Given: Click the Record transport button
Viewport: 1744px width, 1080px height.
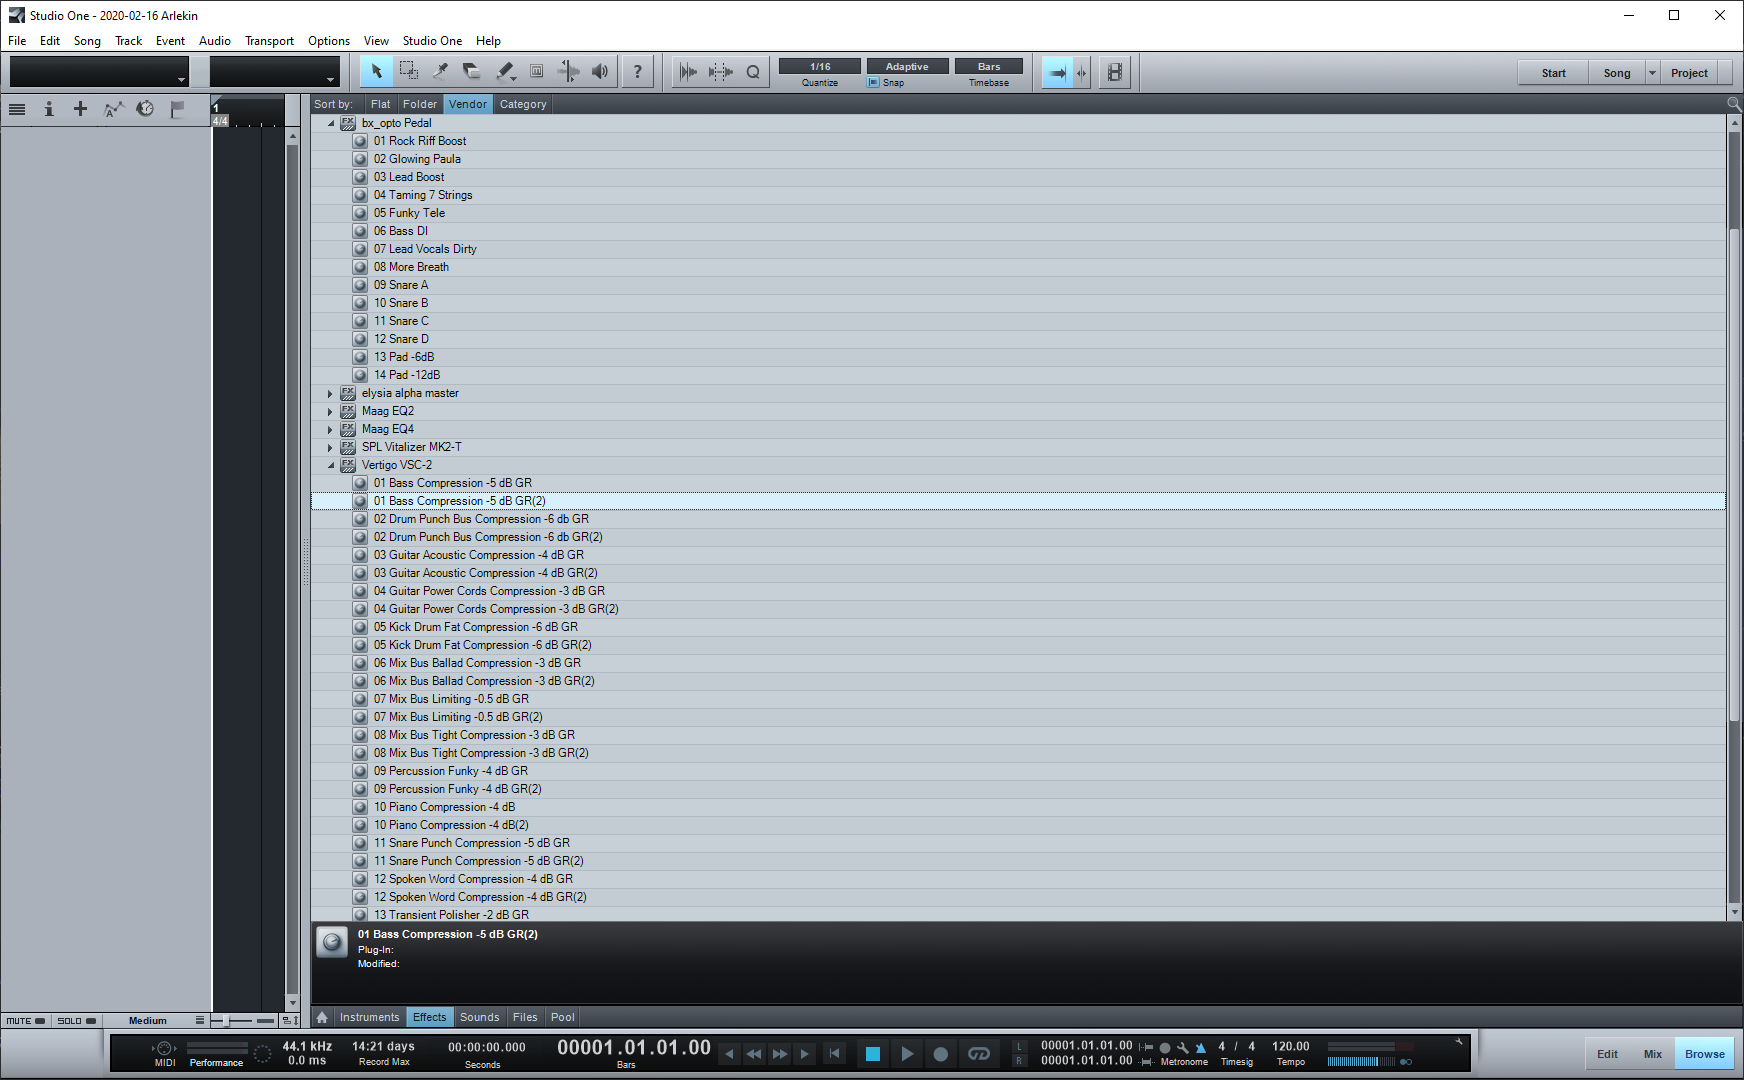Looking at the screenshot, I should click(x=940, y=1054).
